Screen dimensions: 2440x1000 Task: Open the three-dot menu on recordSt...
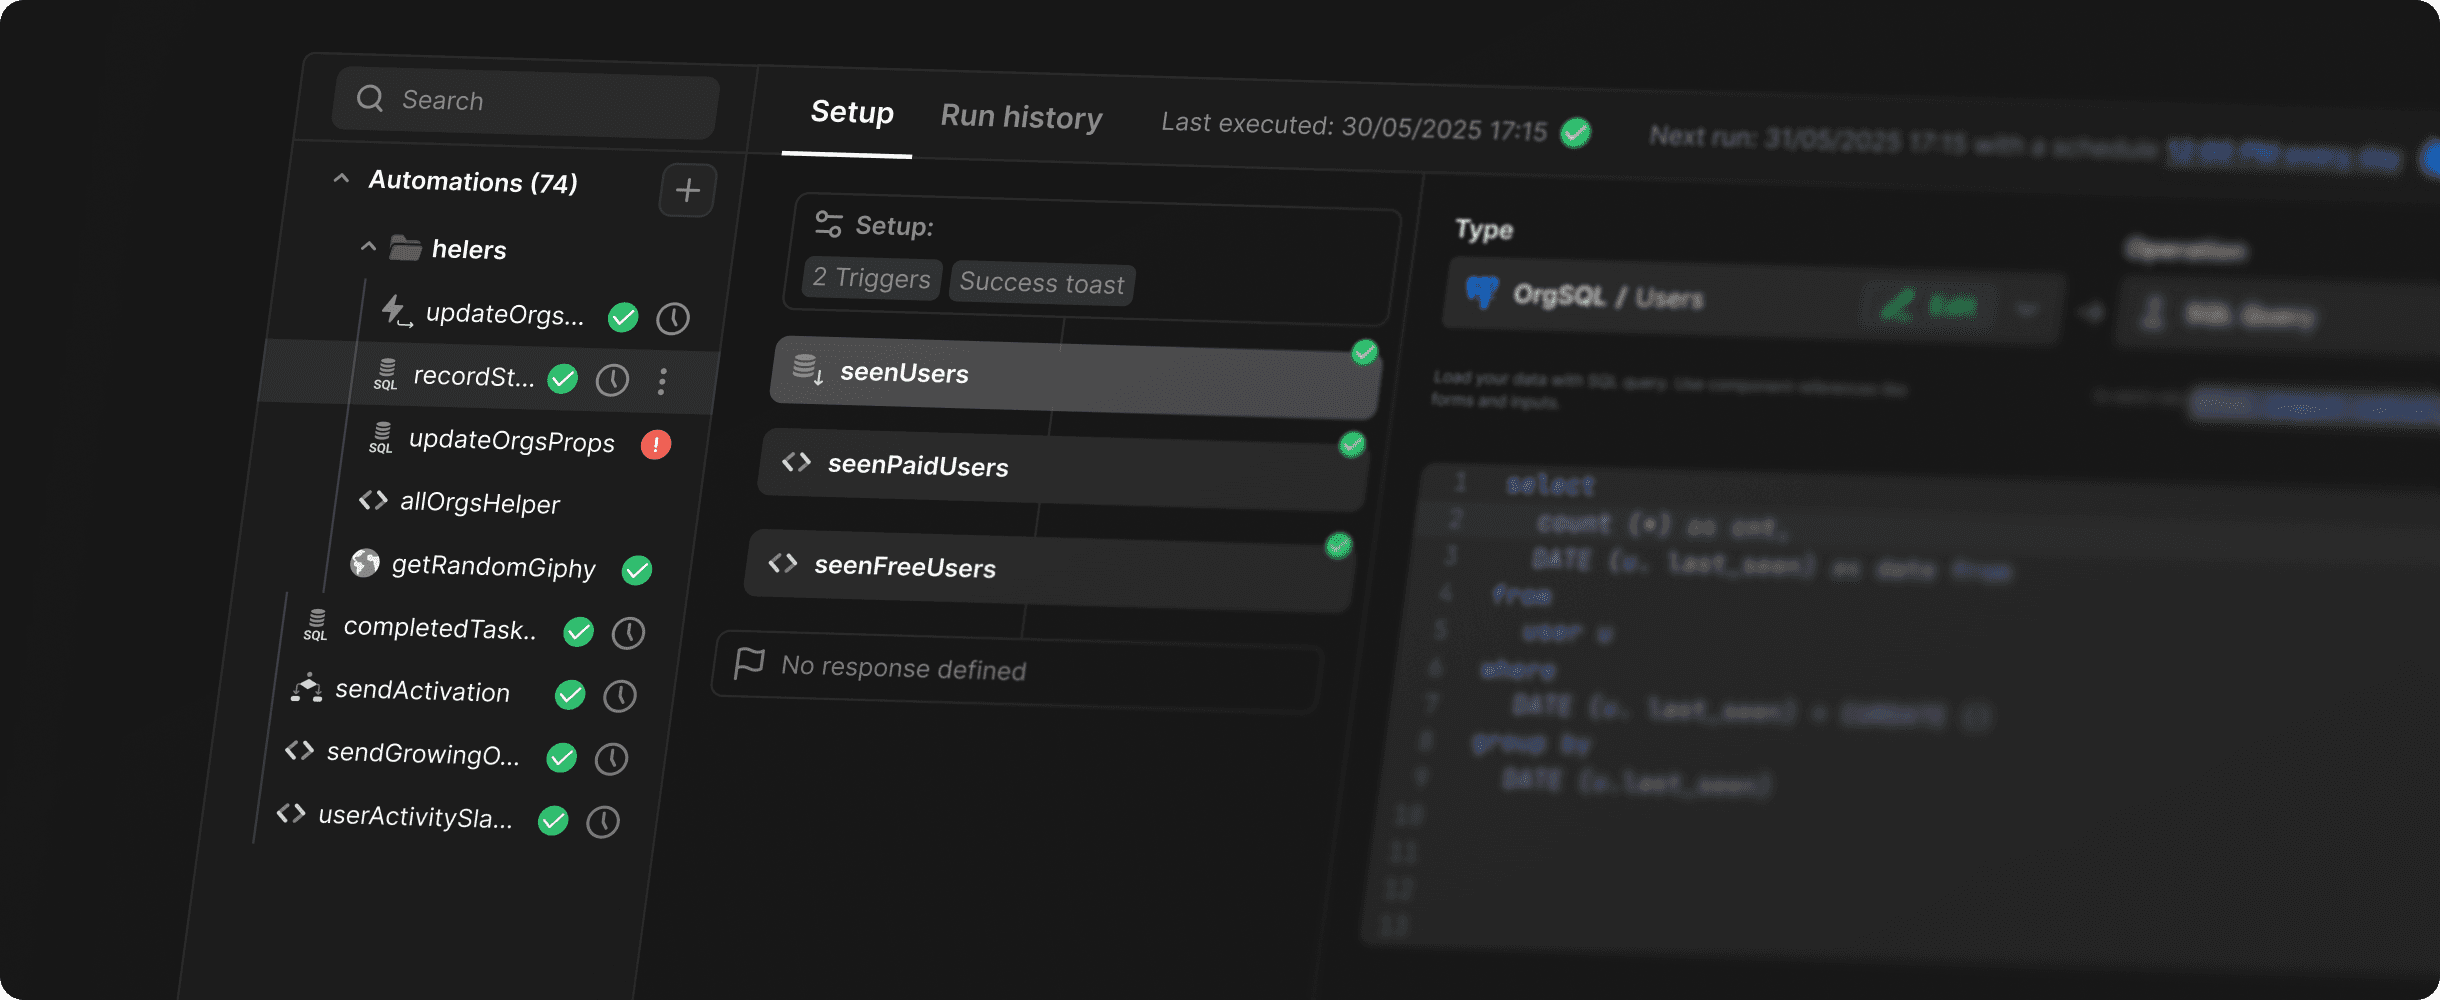(x=662, y=381)
